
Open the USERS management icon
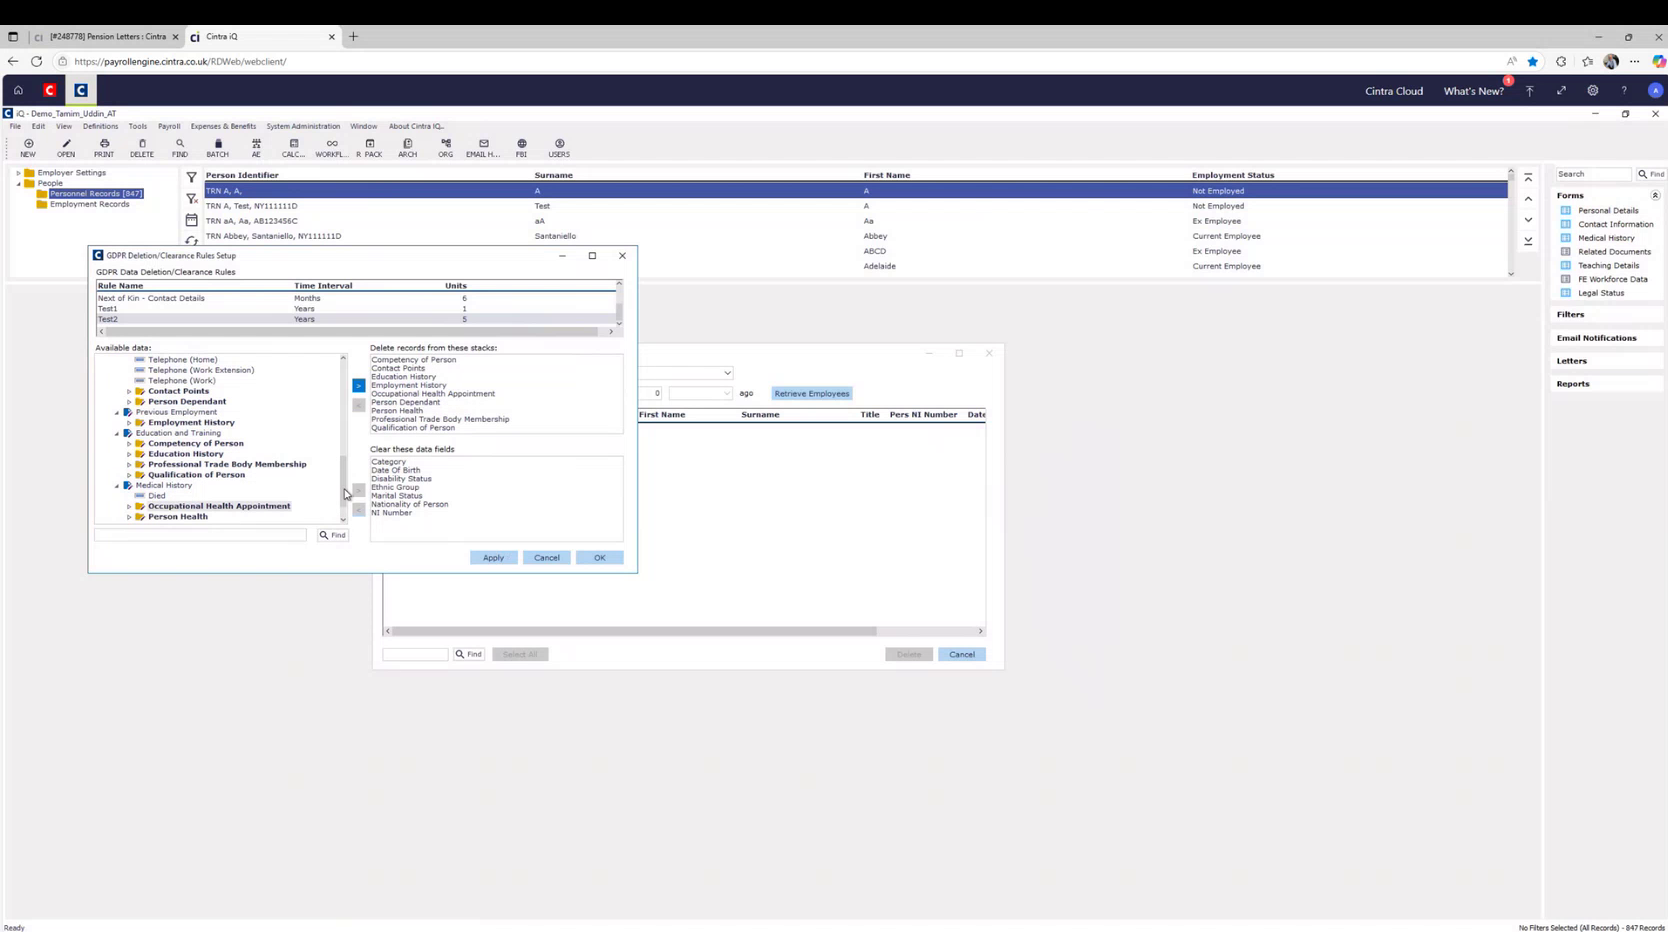(x=559, y=148)
